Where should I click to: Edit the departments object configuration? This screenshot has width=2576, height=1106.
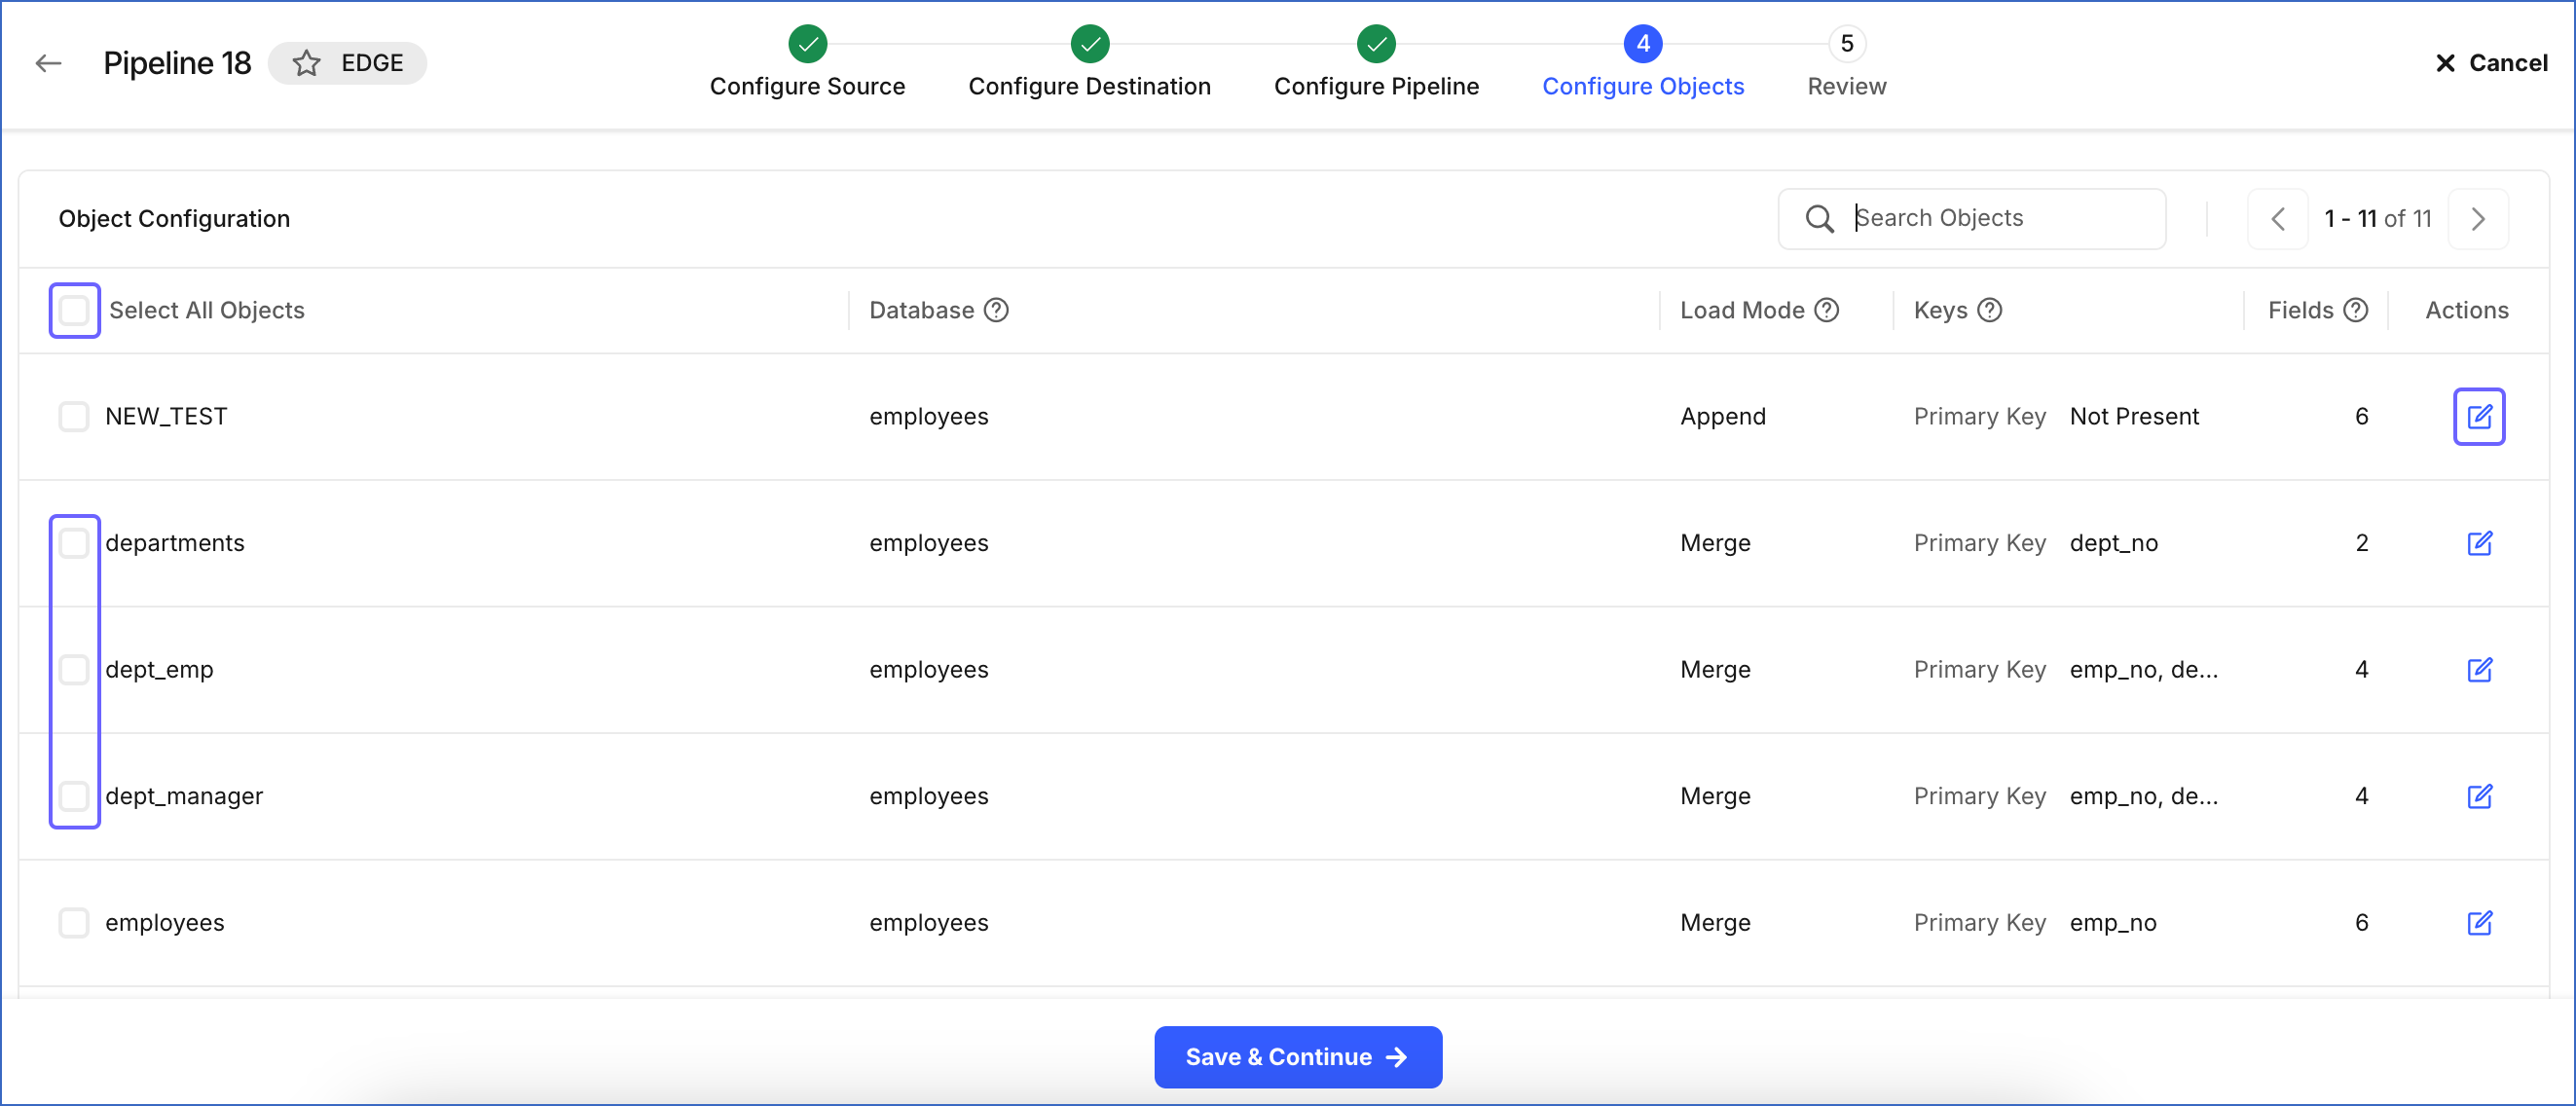coord(2481,543)
